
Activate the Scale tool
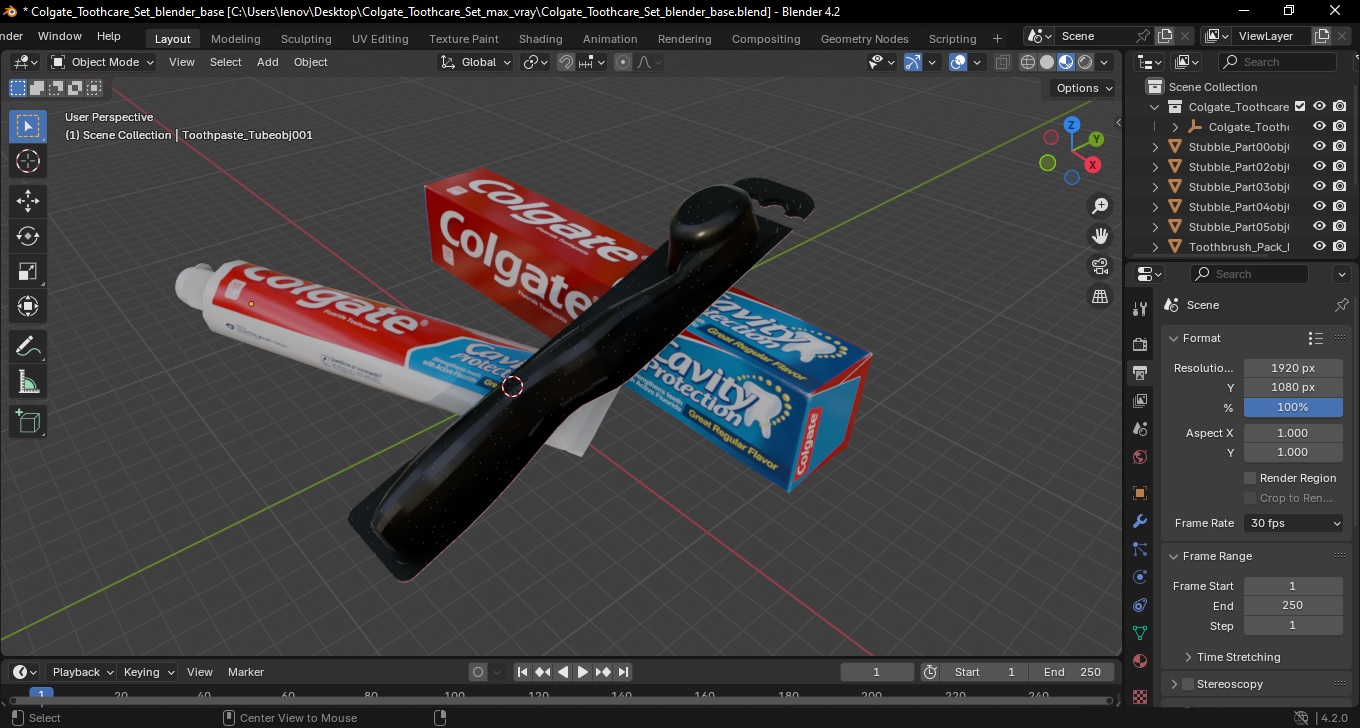28,271
